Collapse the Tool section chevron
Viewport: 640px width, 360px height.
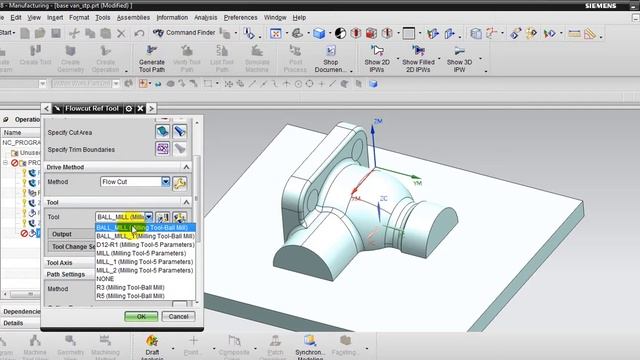click(x=186, y=202)
